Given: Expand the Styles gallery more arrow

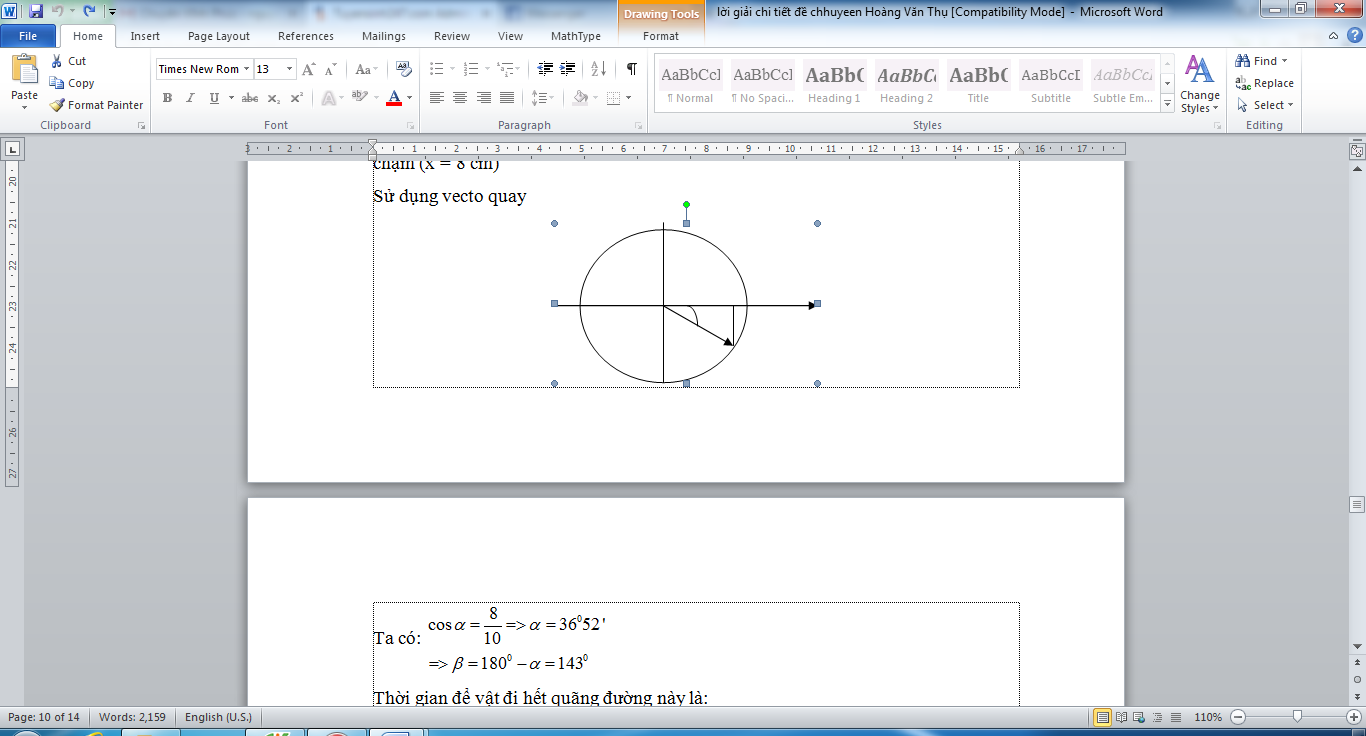Looking at the screenshot, I should coord(1167,103).
